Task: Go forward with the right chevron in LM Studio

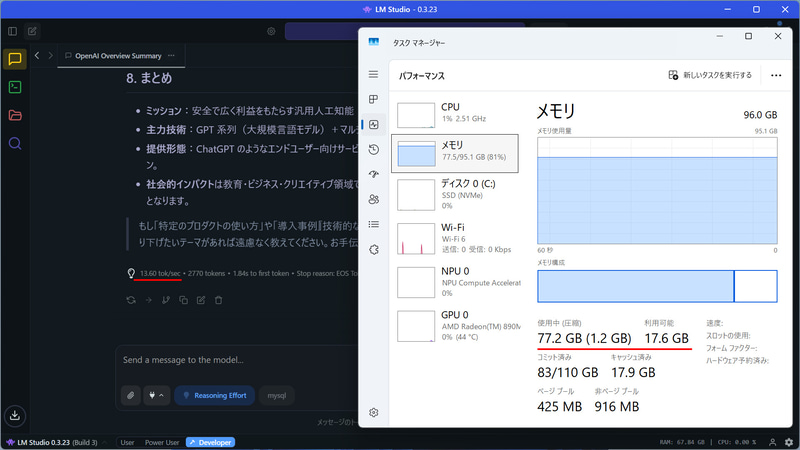Action: [x=50, y=56]
